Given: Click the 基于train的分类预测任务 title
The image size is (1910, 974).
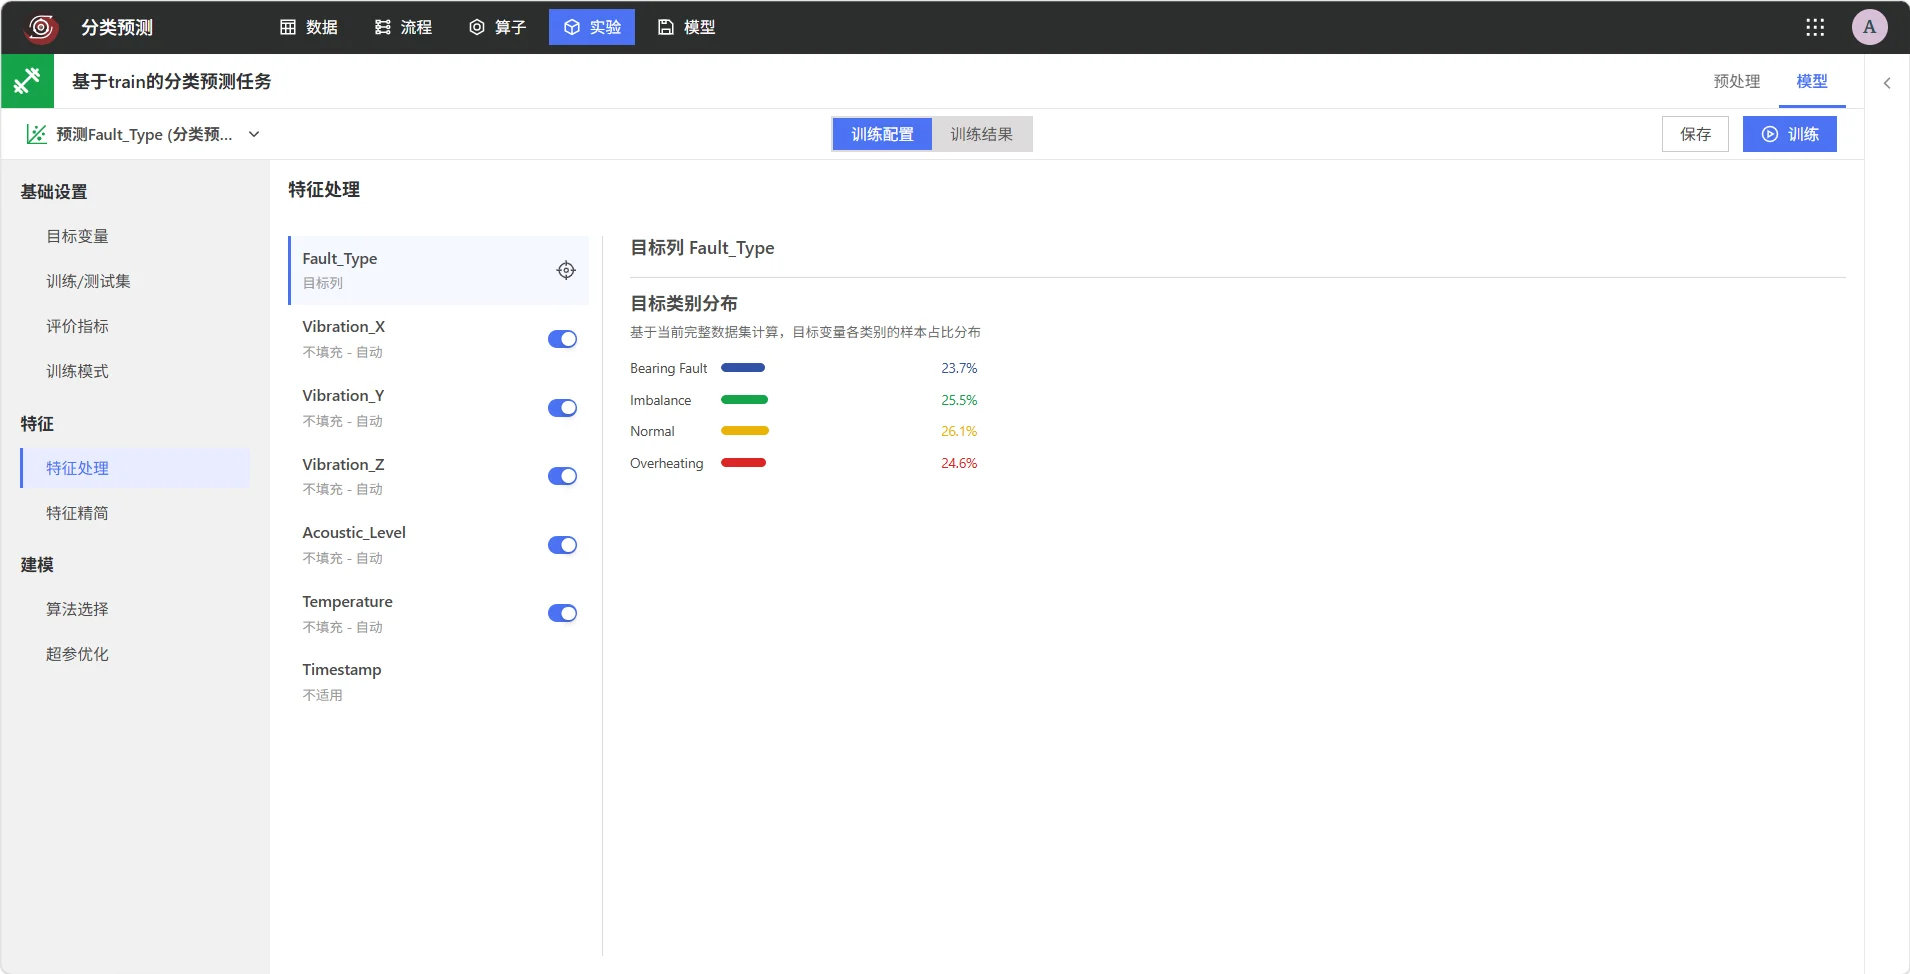Looking at the screenshot, I should 171,81.
